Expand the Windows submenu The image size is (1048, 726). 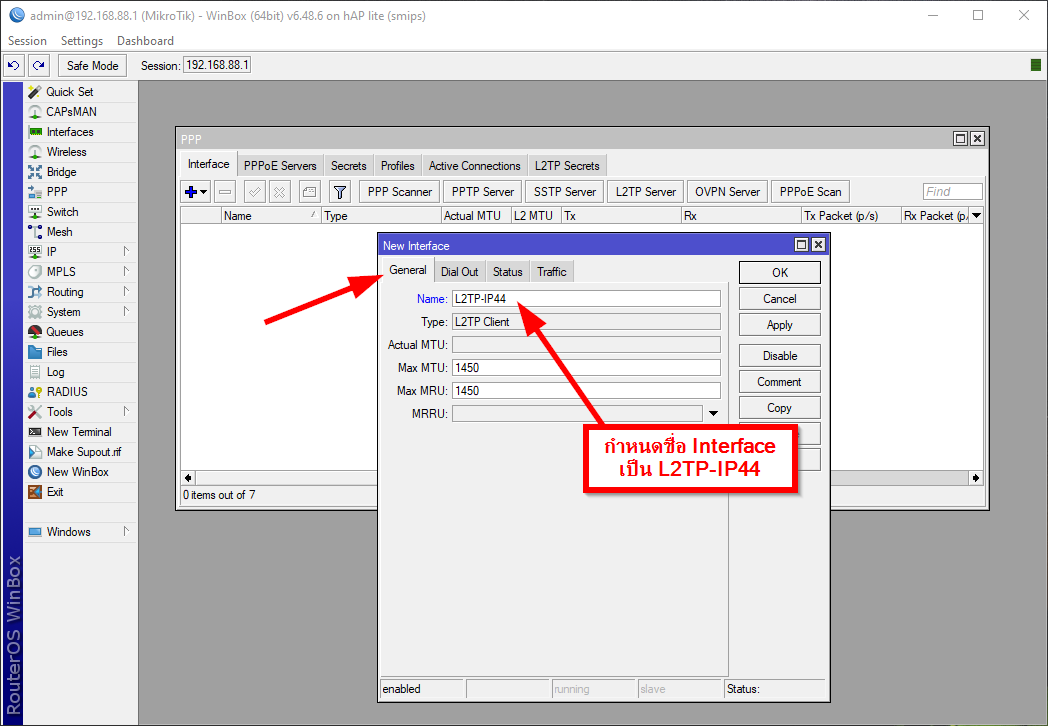(126, 531)
